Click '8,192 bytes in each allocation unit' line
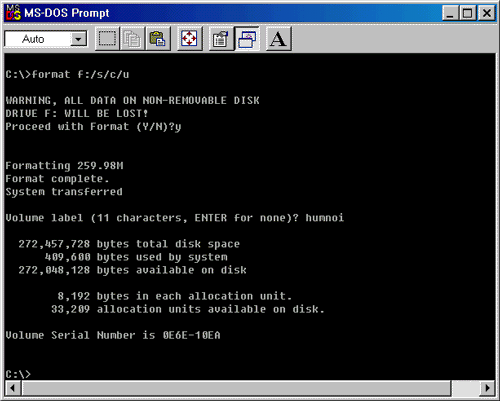Viewport: 500px width, 401px height. (175, 296)
